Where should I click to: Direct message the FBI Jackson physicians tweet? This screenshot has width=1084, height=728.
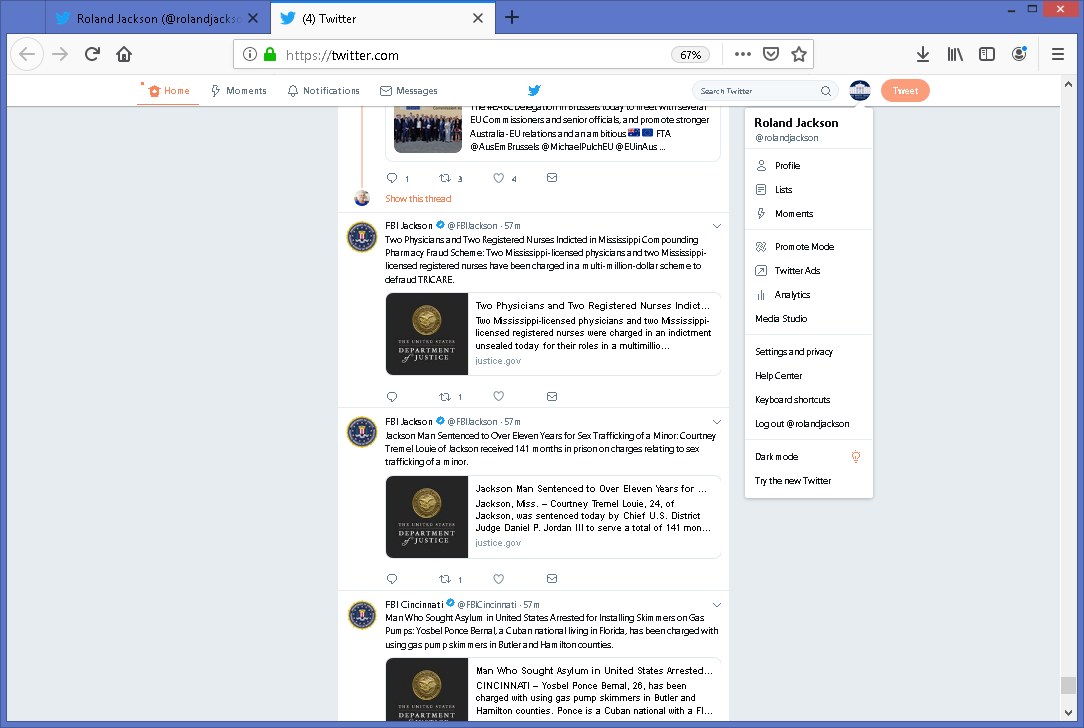(552, 397)
